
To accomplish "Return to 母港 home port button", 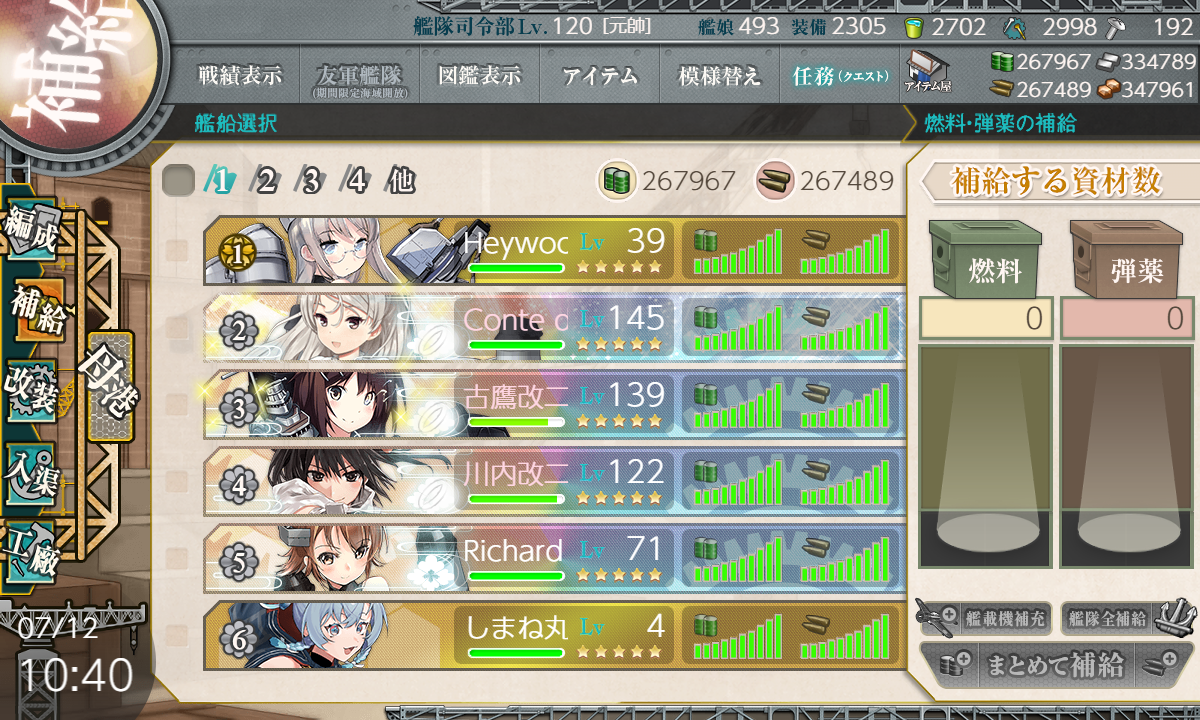I will (109, 386).
